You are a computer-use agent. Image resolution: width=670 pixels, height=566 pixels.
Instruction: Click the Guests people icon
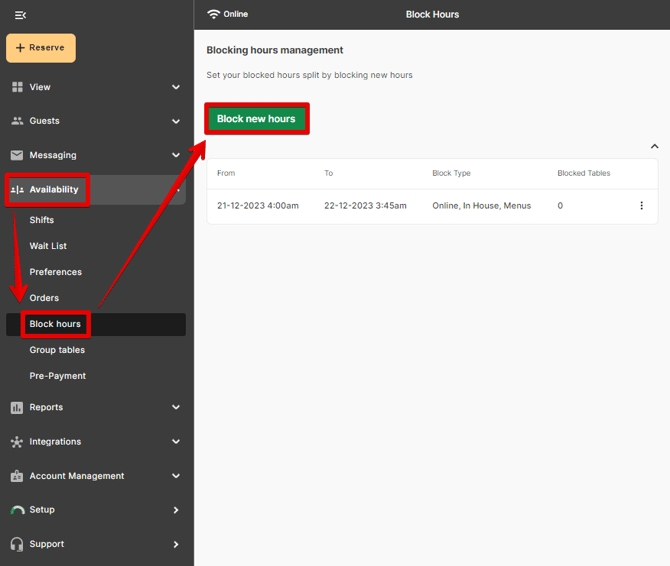pos(17,121)
